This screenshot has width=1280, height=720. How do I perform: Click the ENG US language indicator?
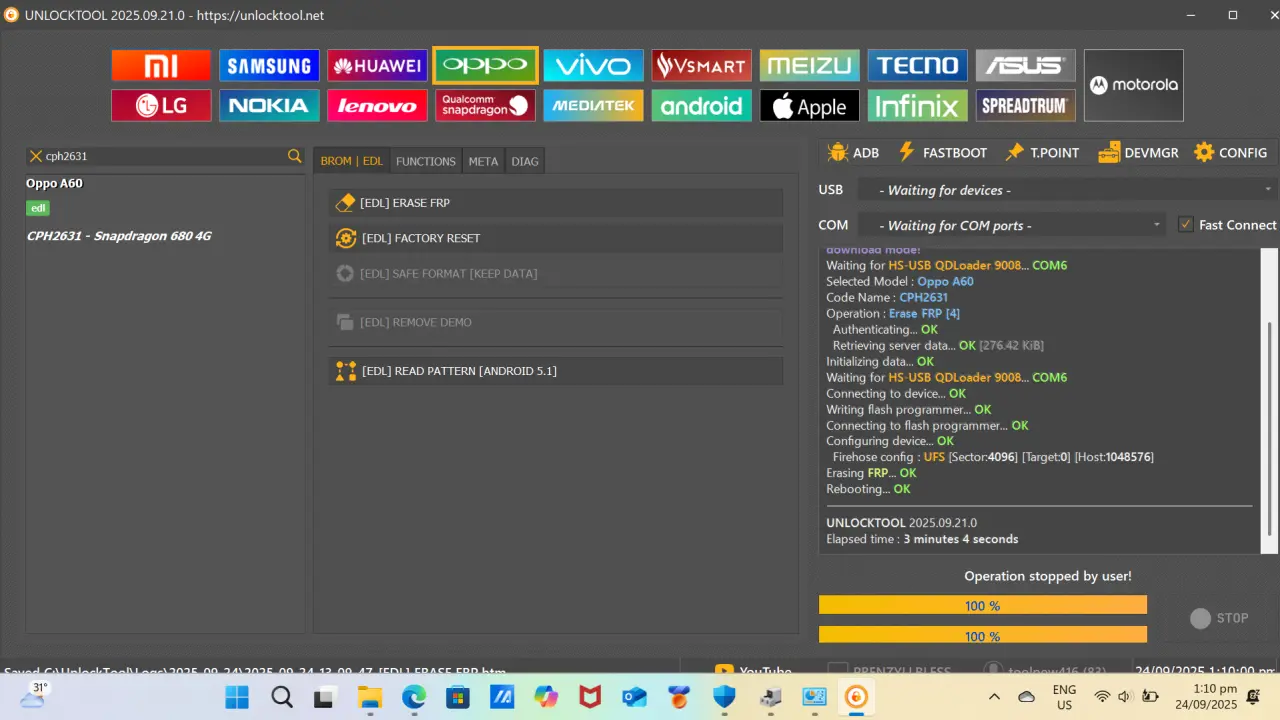click(1064, 697)
